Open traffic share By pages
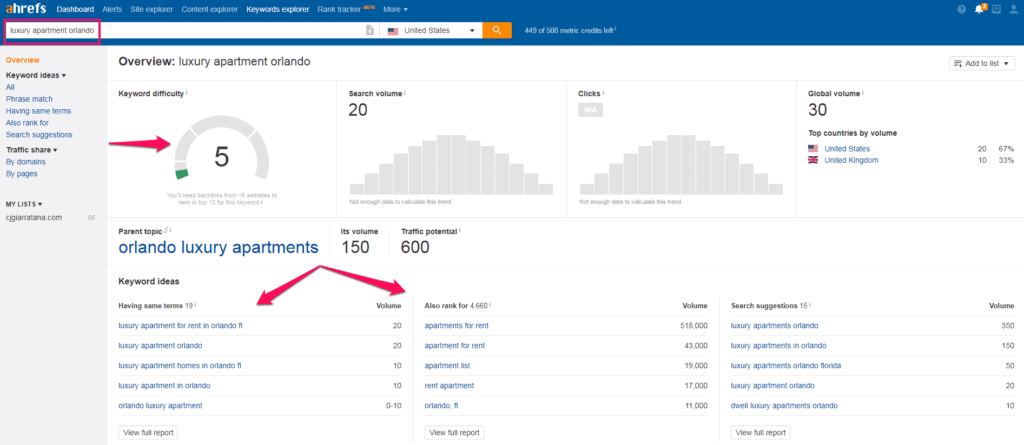1024x445 pixels. [x=22, y=174]
